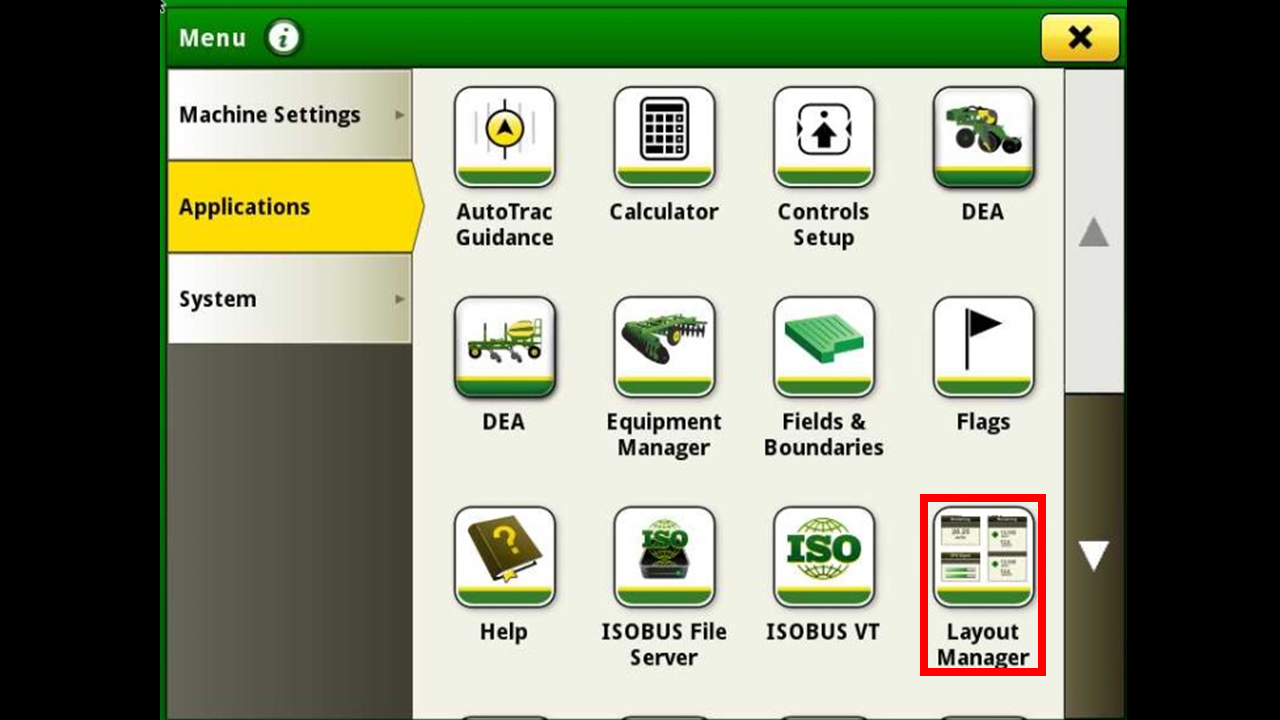Select the DEA icon beside Equipment Manager
Screen dimensions: 1280x720
click(504, 347)
